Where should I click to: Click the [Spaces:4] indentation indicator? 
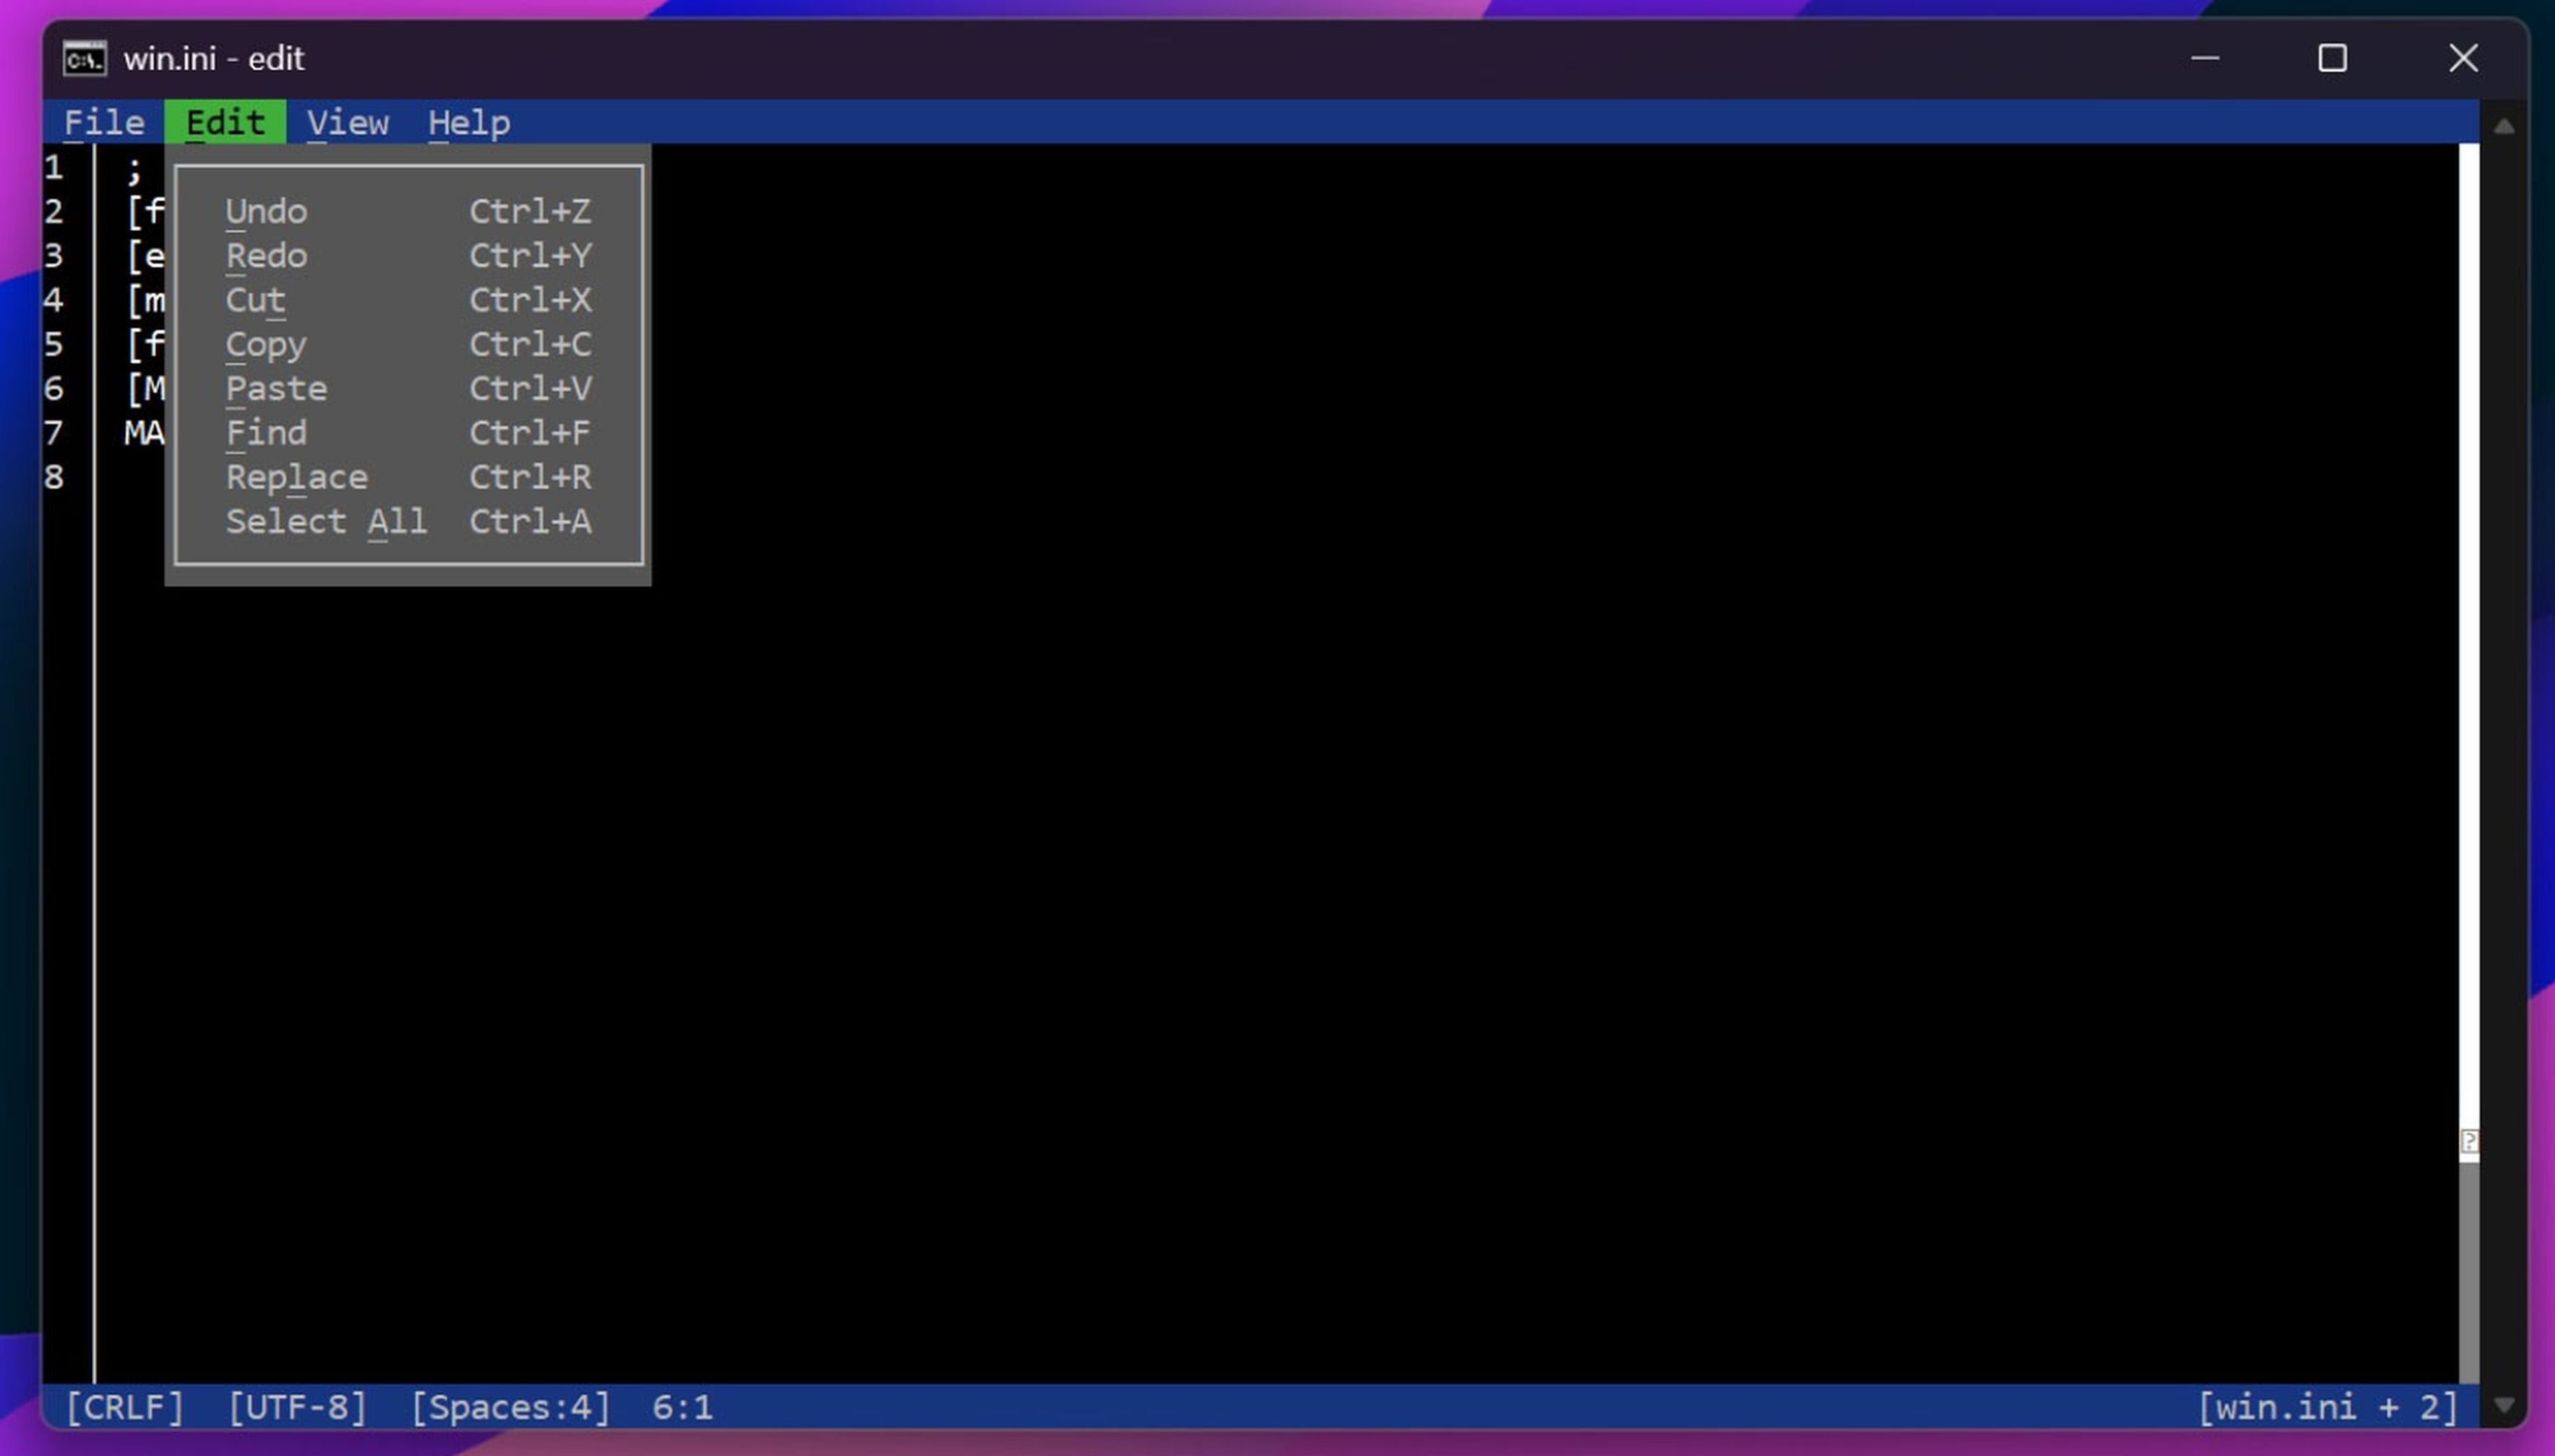coord(510,1407)
